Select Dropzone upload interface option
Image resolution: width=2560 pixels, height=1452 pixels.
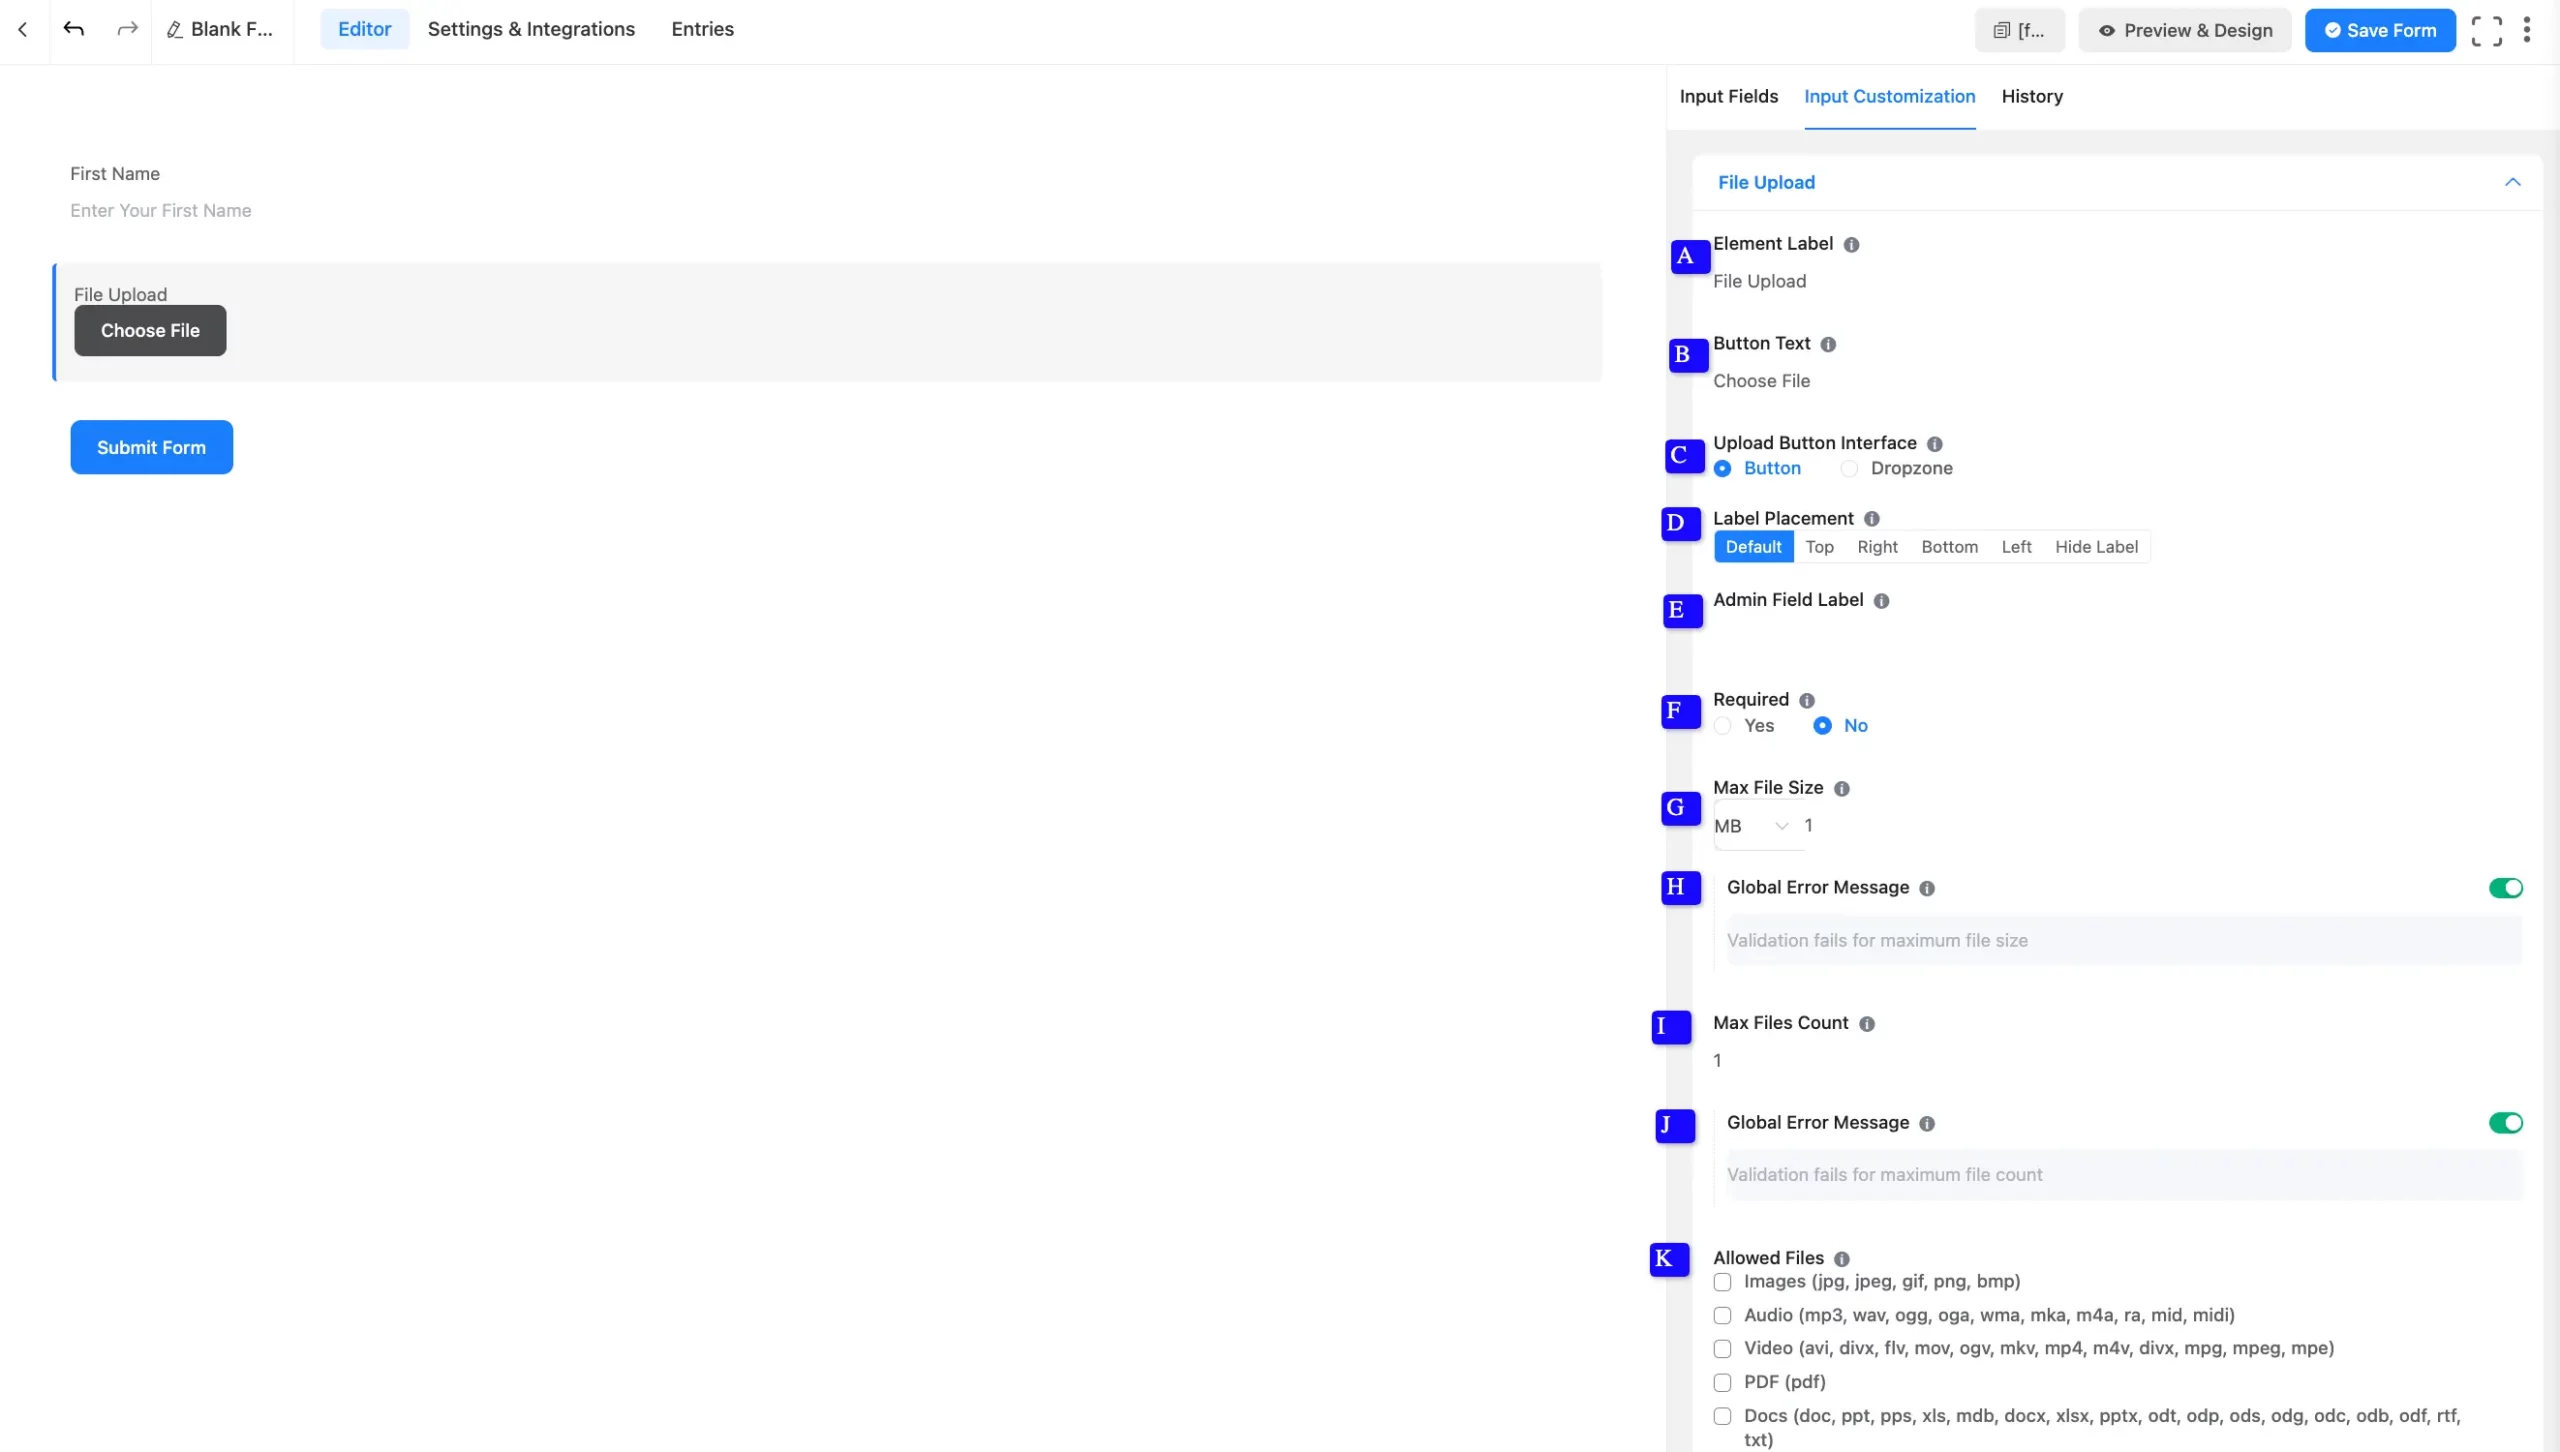(1850, 469)
